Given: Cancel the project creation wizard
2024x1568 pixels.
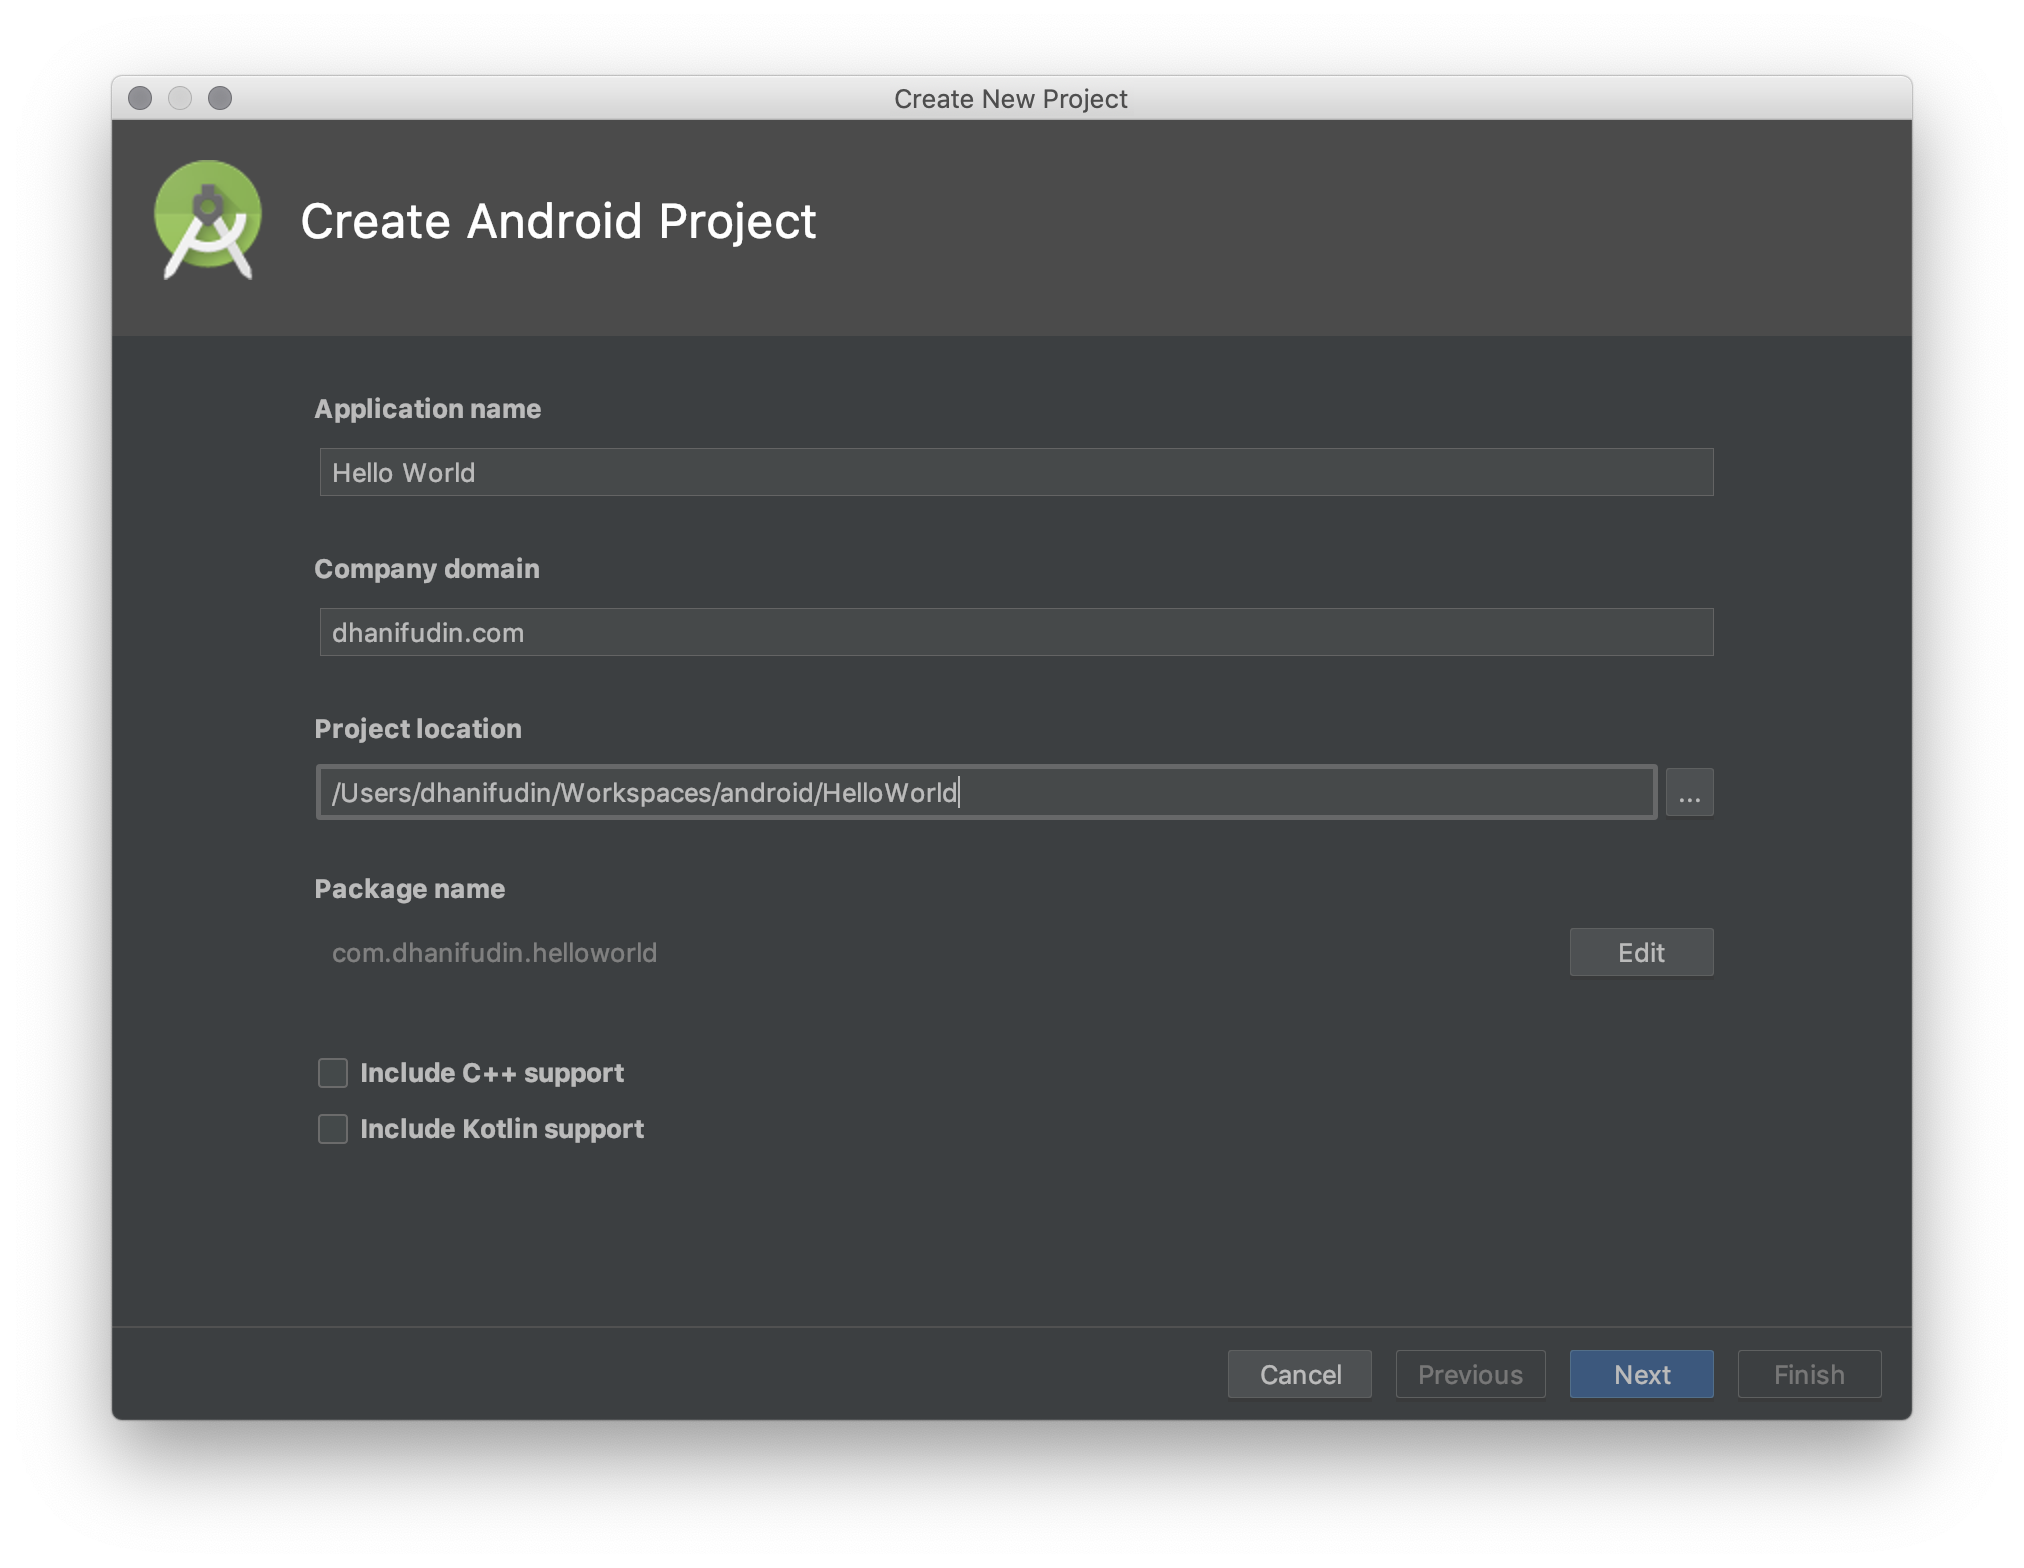Looking at the screenshot, I should tap(1299, 1375).
